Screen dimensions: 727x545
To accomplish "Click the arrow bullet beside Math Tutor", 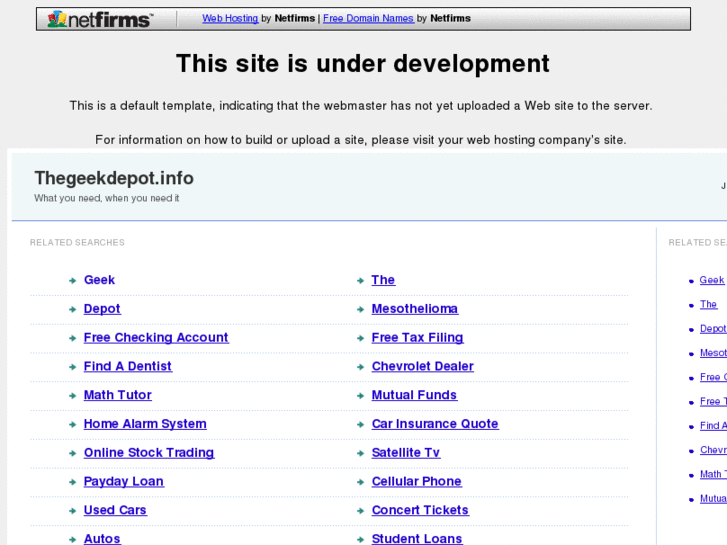I will click(72, 396).
